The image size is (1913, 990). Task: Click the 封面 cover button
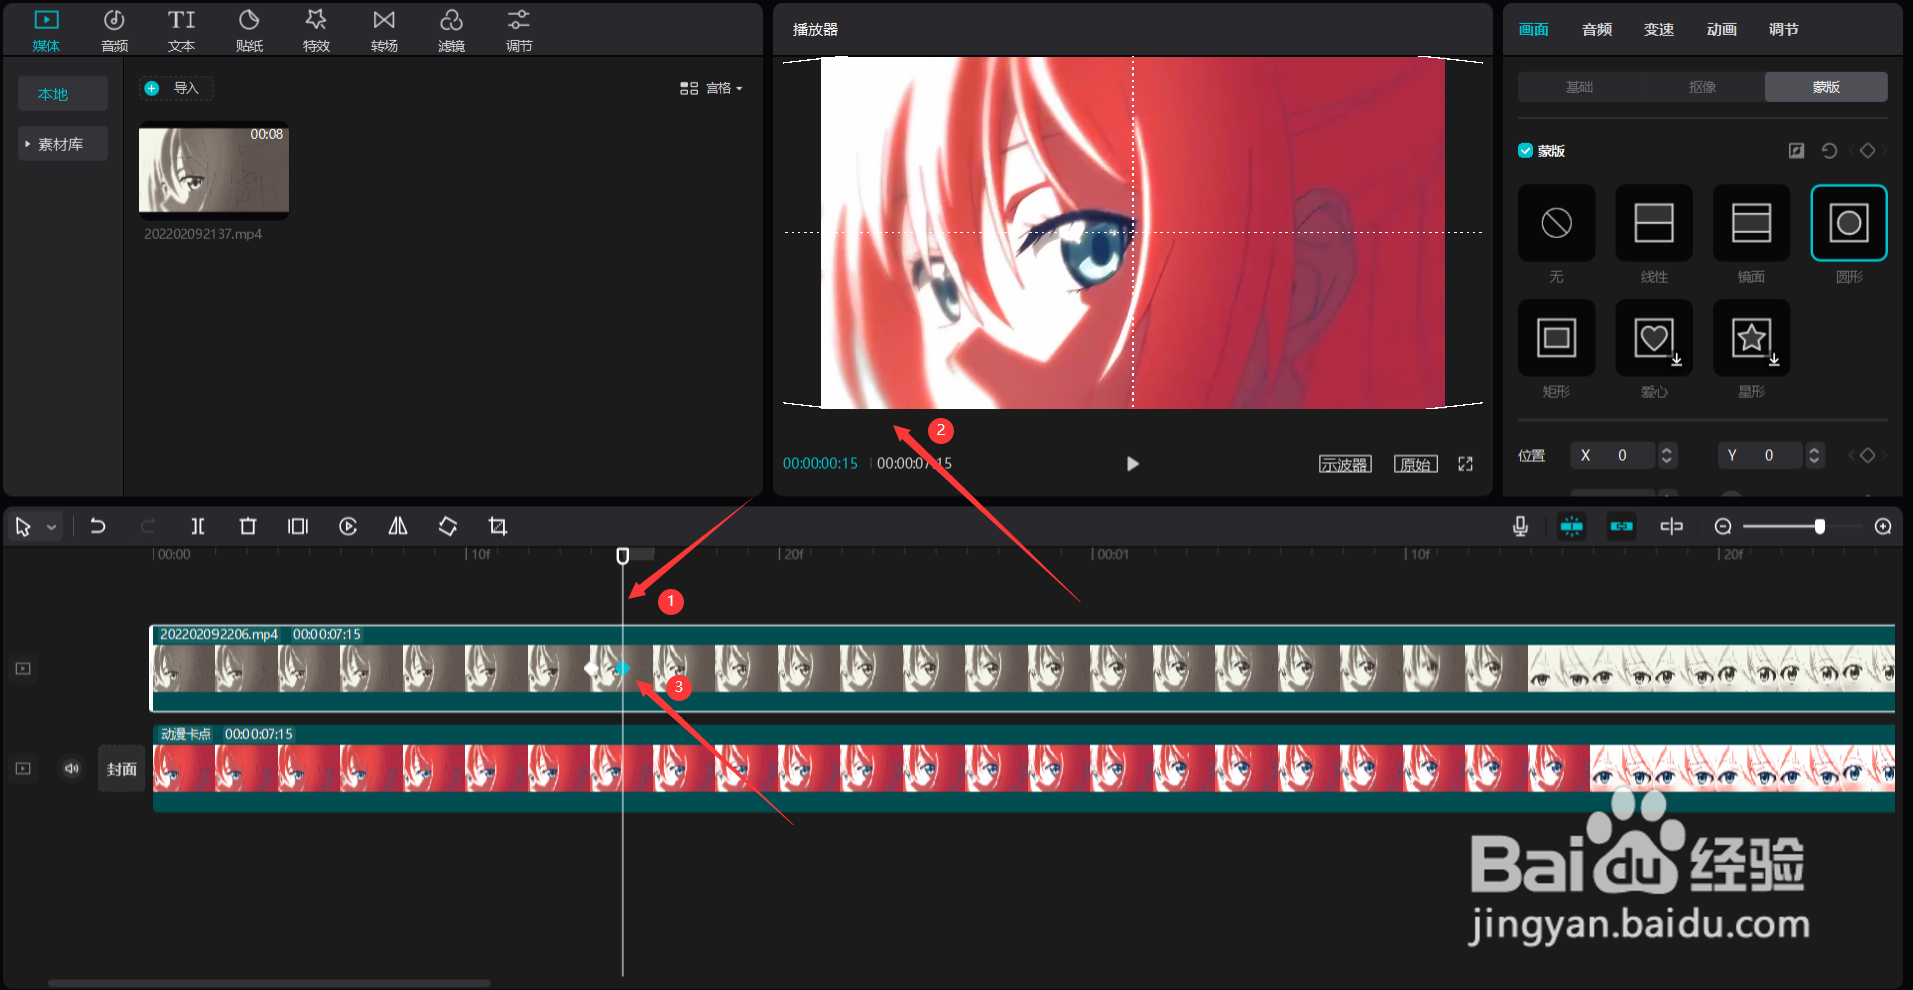122,769
